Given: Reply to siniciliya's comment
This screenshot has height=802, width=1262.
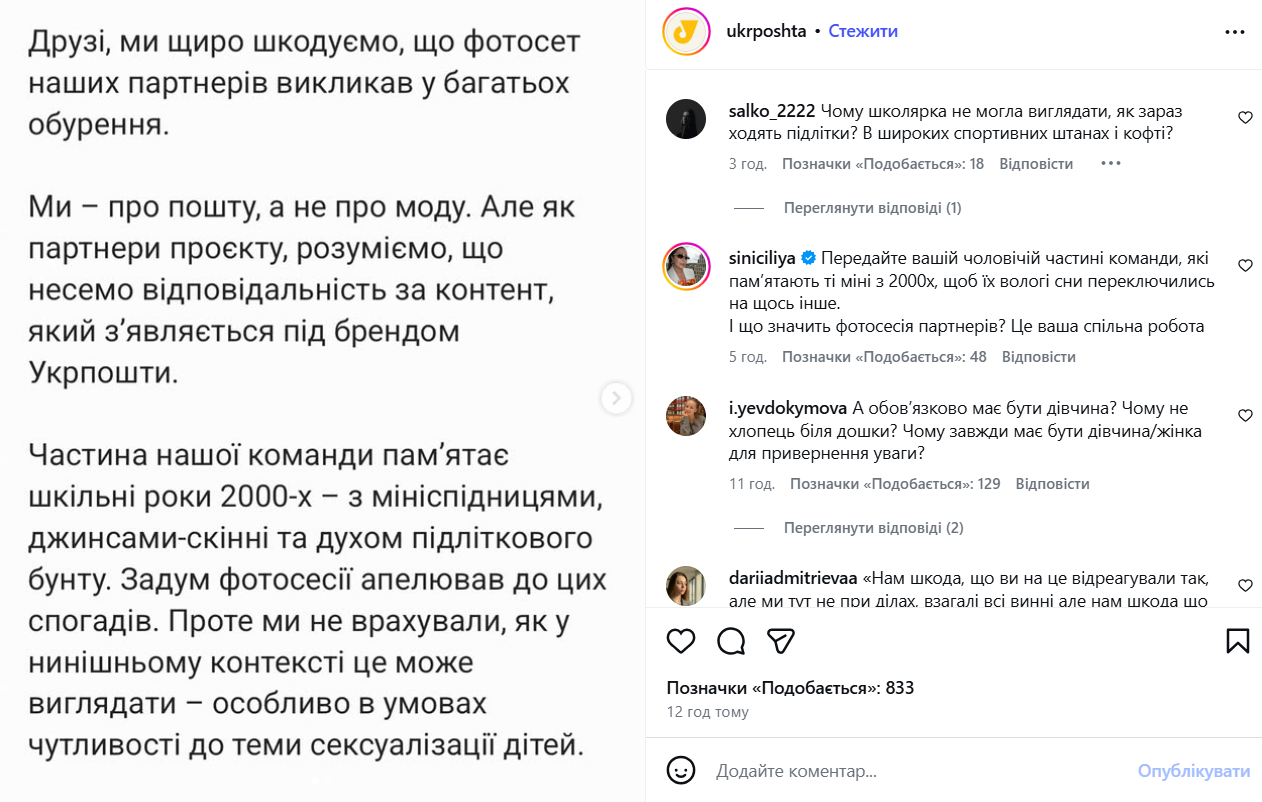Looking at the screenshot, I should click(x=1038, y=357).
